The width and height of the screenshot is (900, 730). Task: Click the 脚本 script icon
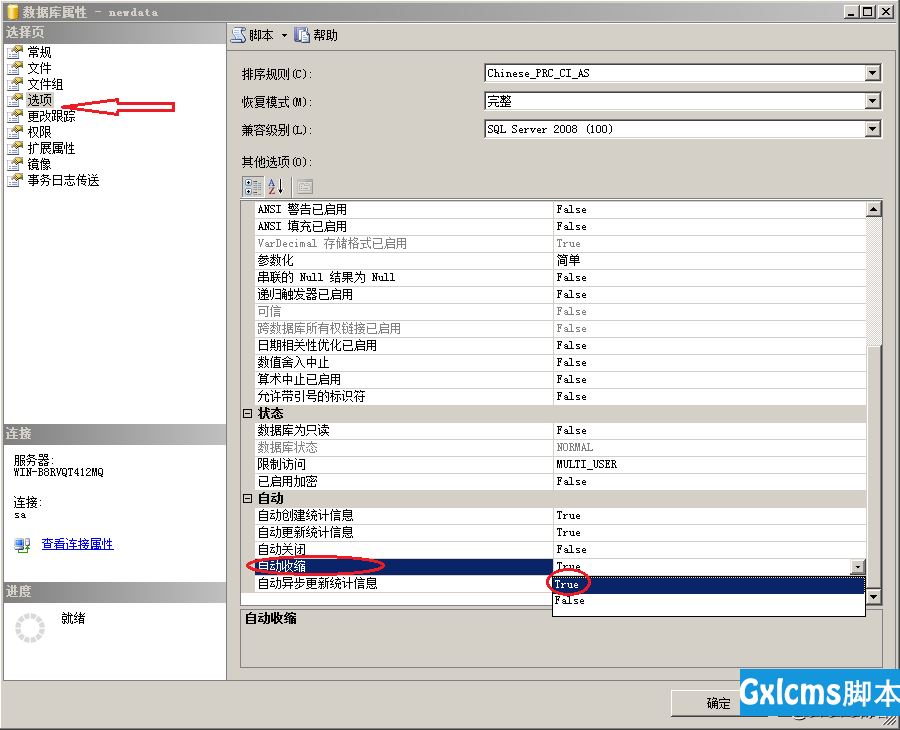[238, 35]
